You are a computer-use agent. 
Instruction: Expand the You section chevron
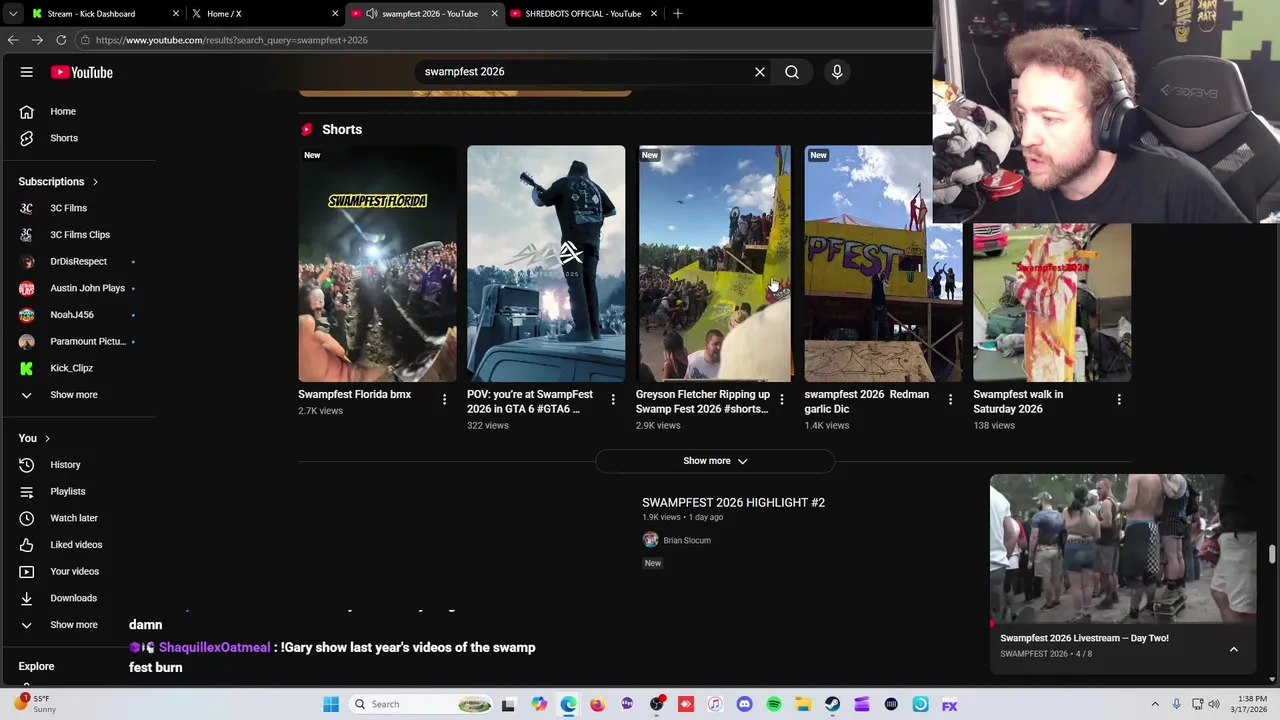coord(47,438)
